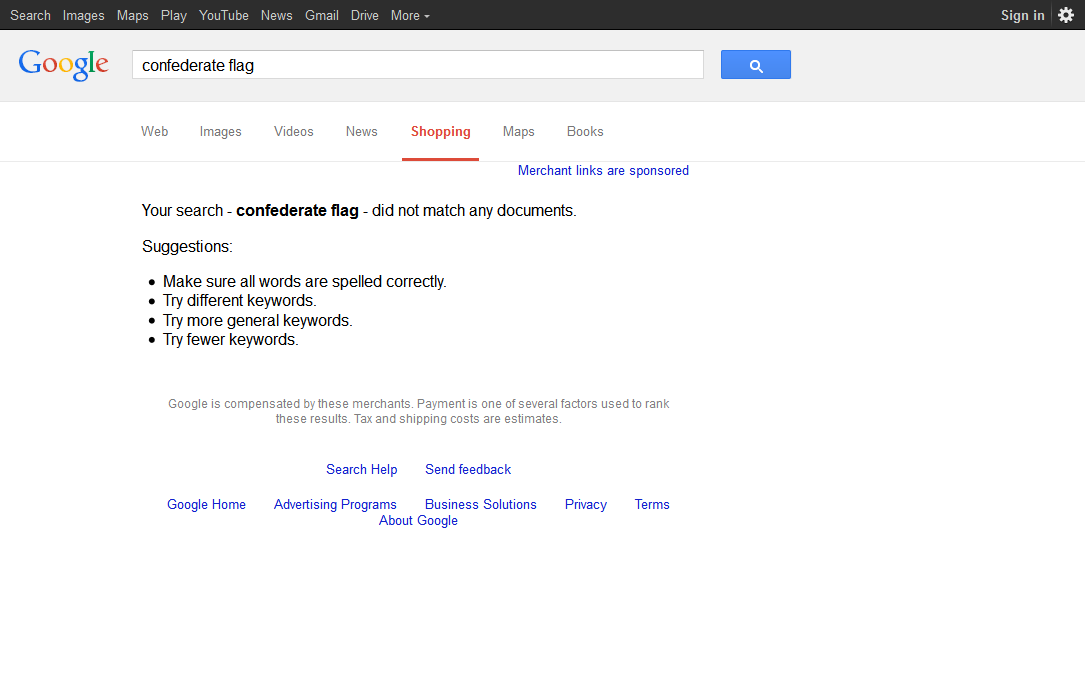The image size is (1085, 698).
Task: Open Maps in the top black bar
Action: pos(132,15)
